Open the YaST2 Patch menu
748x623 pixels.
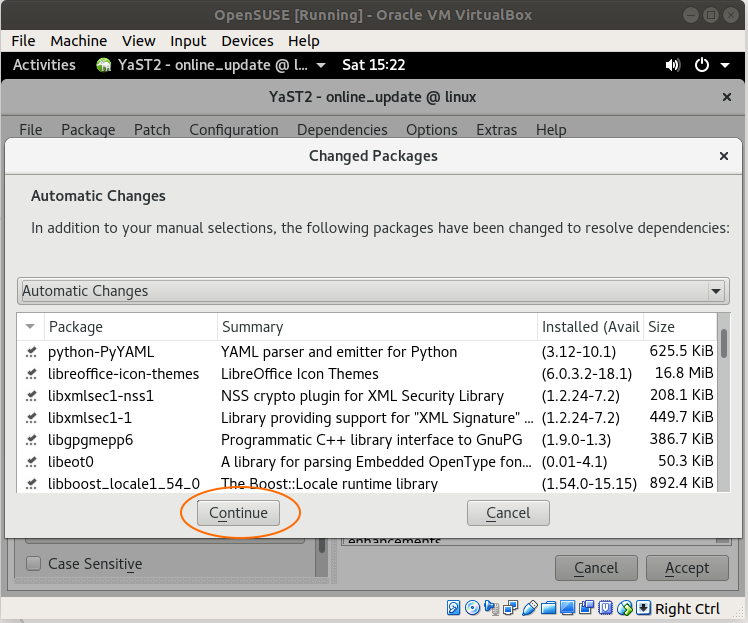tap(152, 130)
